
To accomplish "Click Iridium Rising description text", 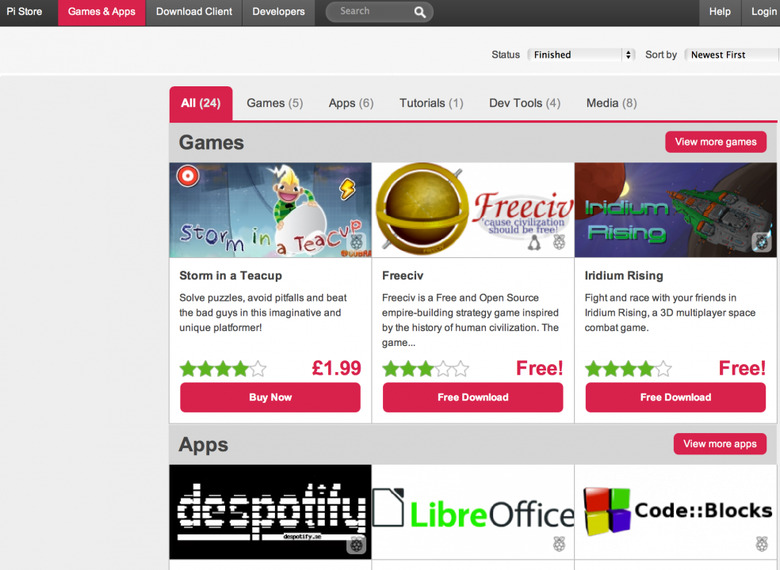I will pyautogui.click(x=670, y=313).
